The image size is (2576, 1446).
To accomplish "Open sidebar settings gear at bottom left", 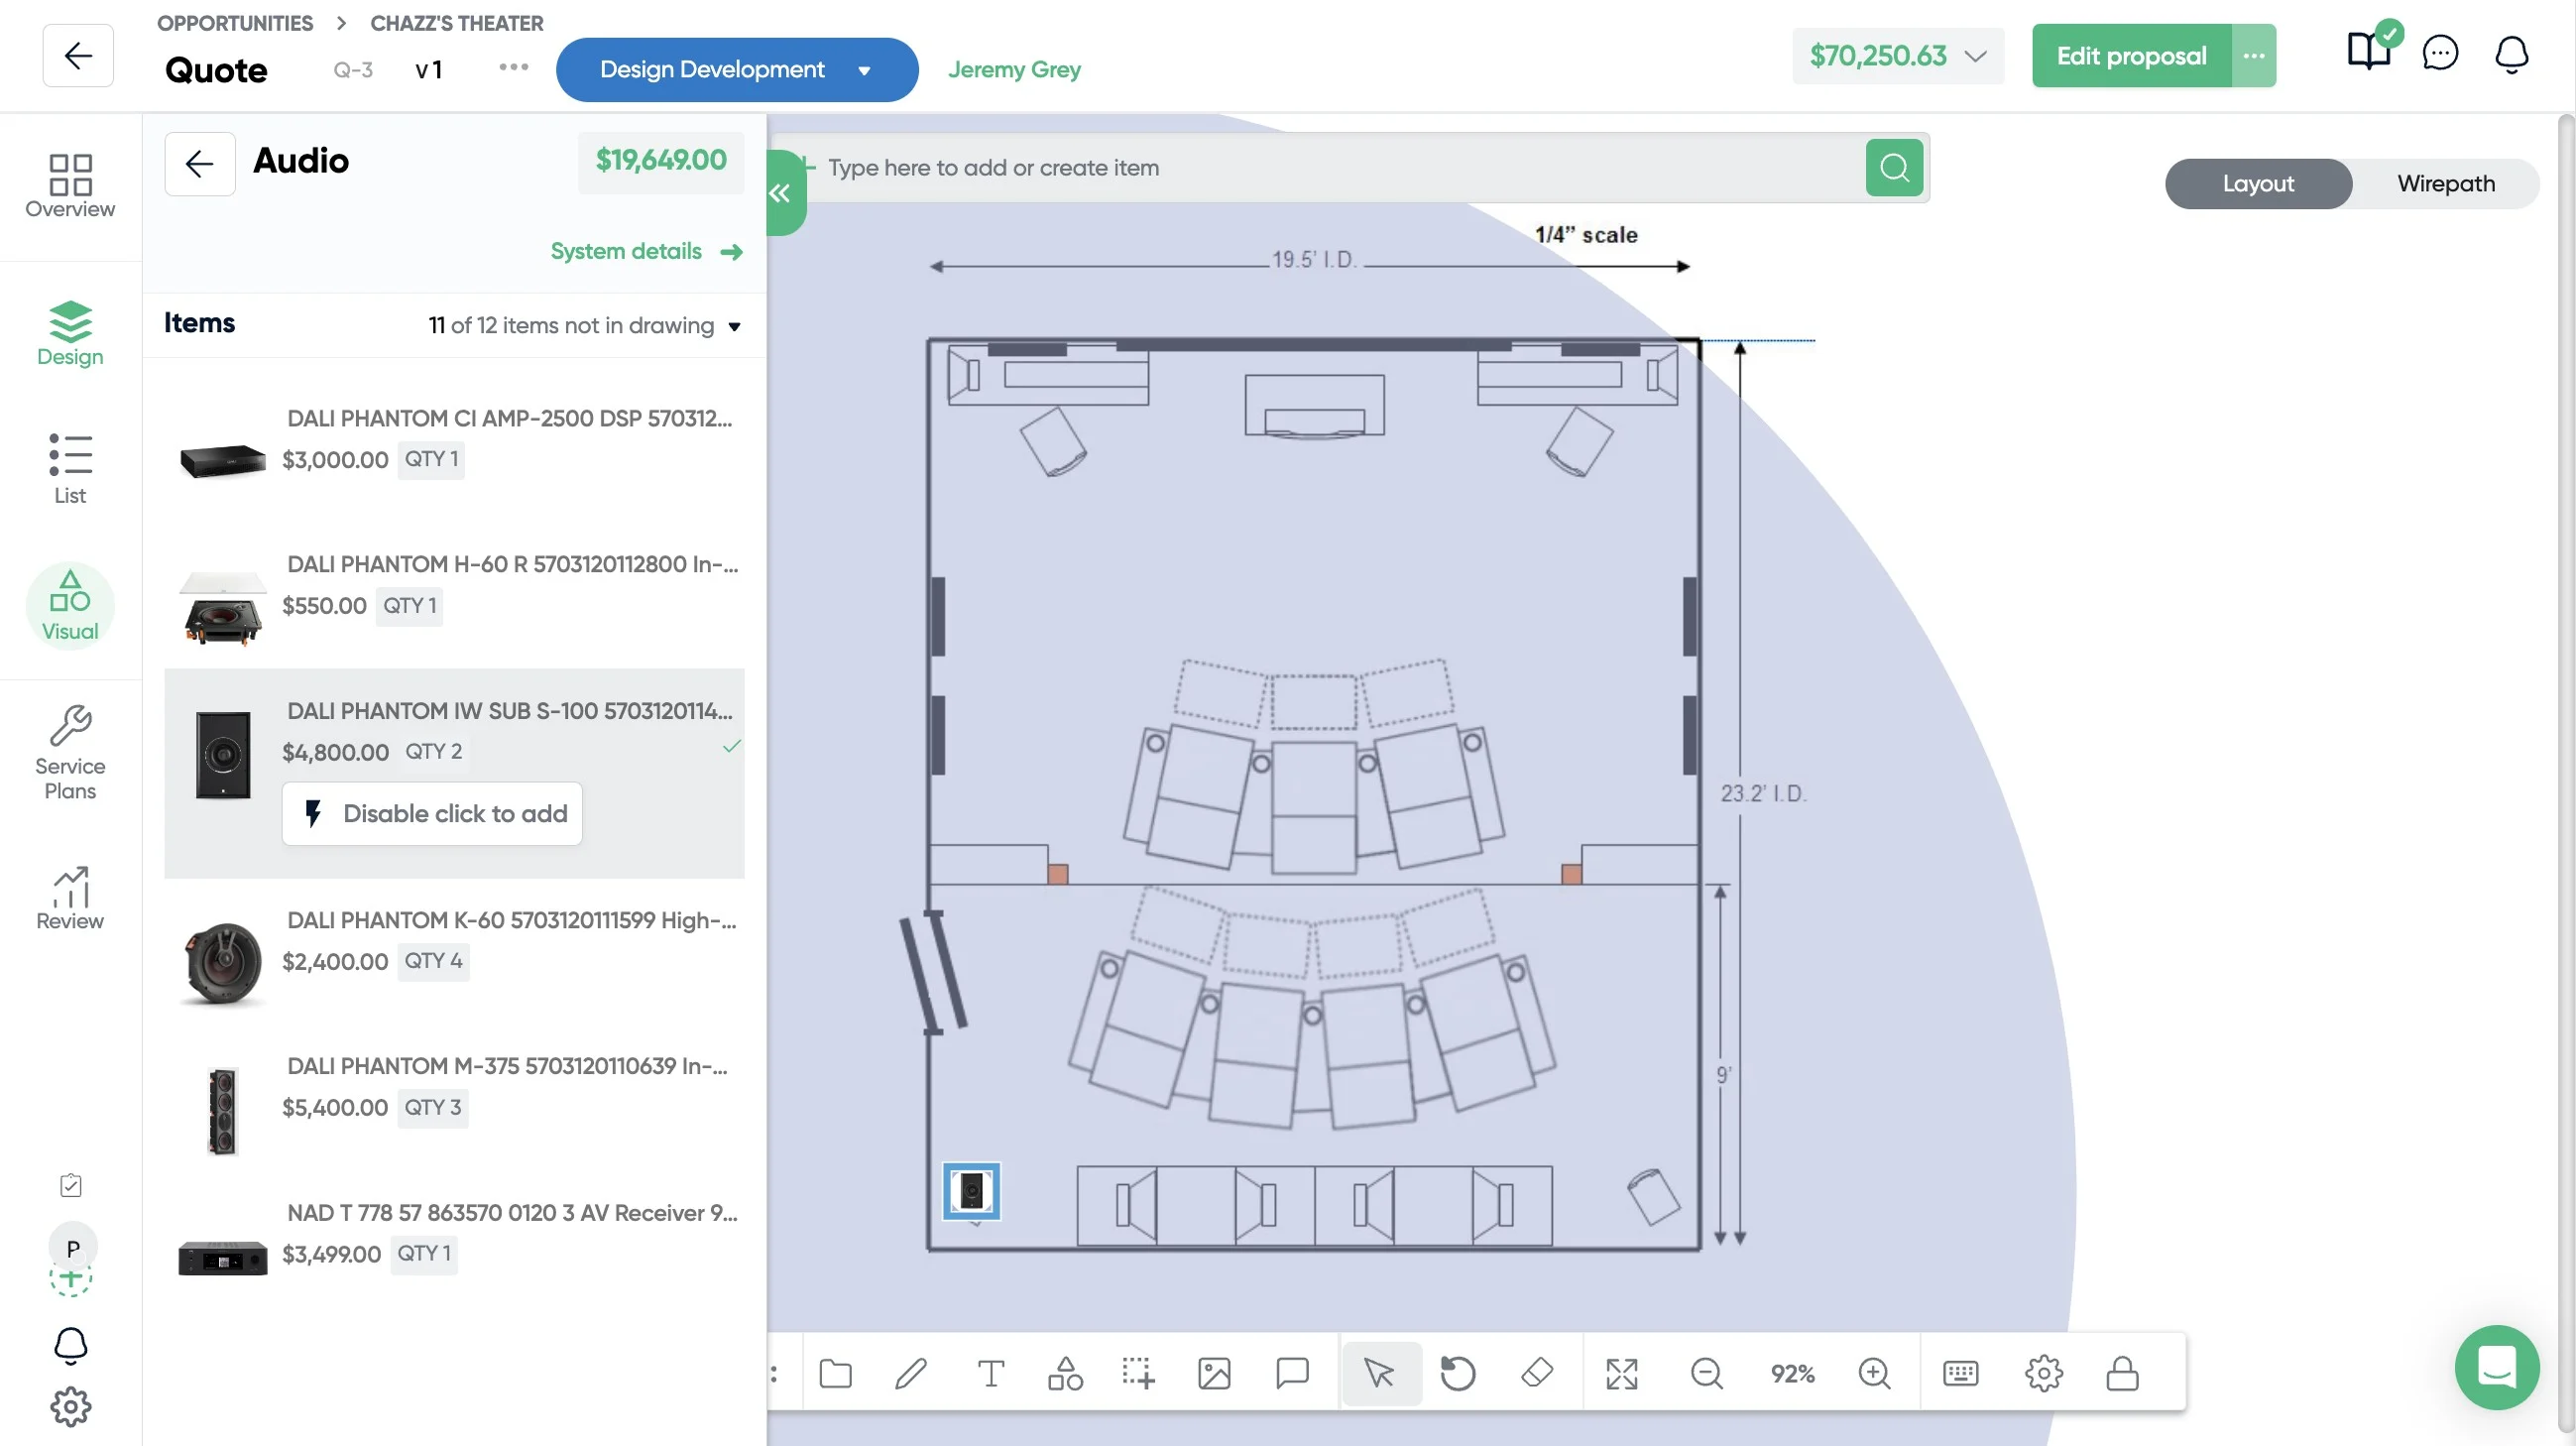I will click(x=70, y=1407).
